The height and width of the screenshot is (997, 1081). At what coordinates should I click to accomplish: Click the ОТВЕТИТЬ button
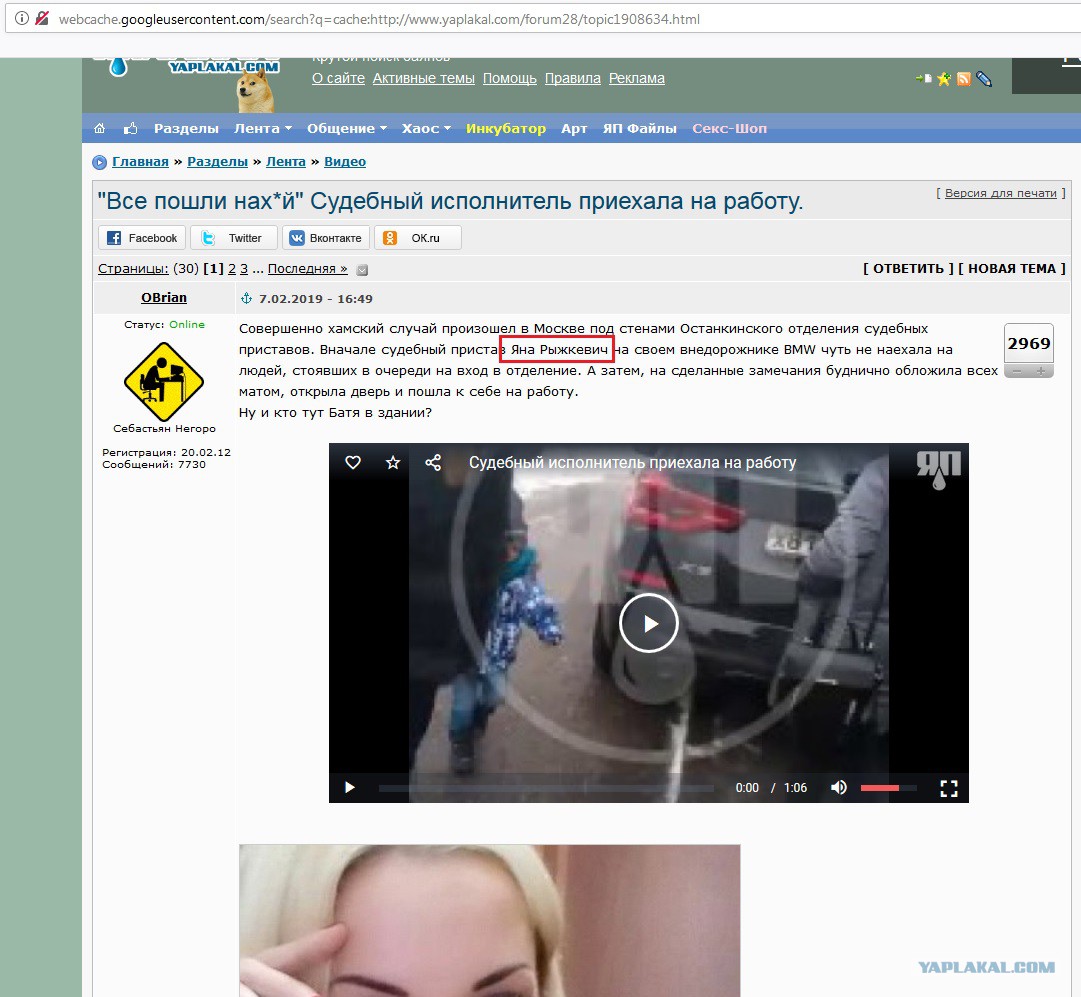click(x=909, y=269)
